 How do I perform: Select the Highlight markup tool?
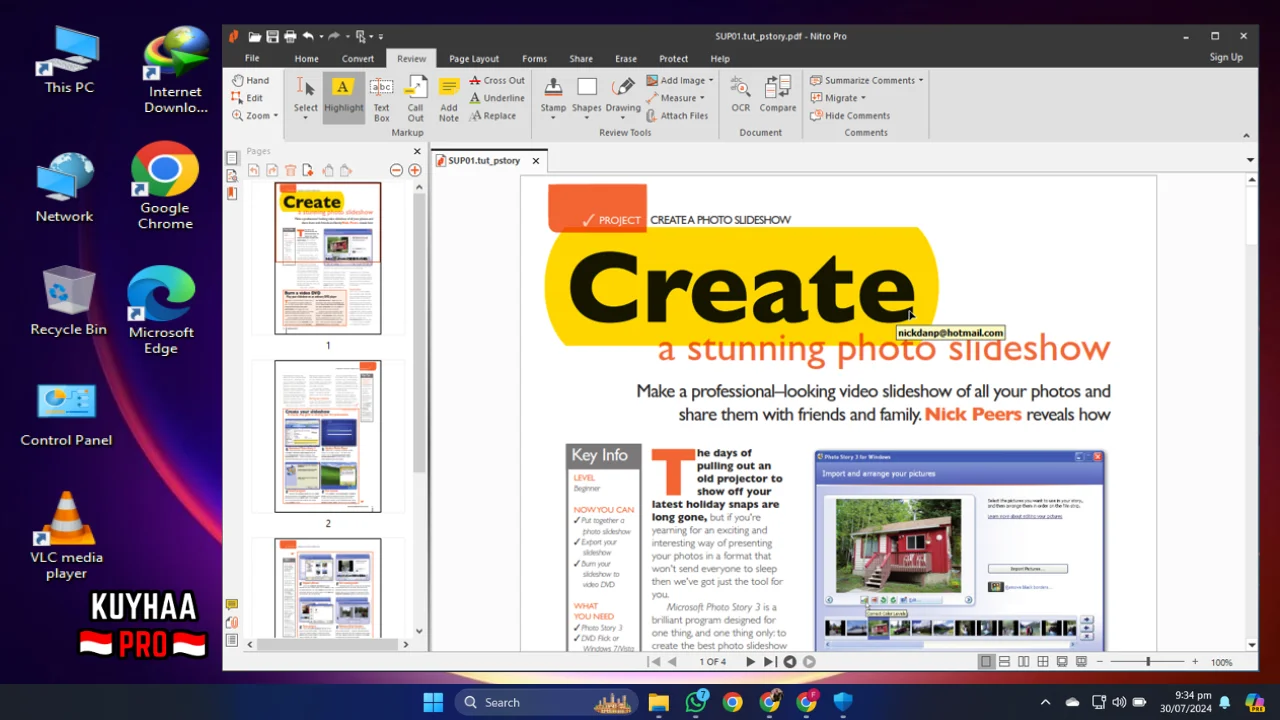(x=343, y=98)
